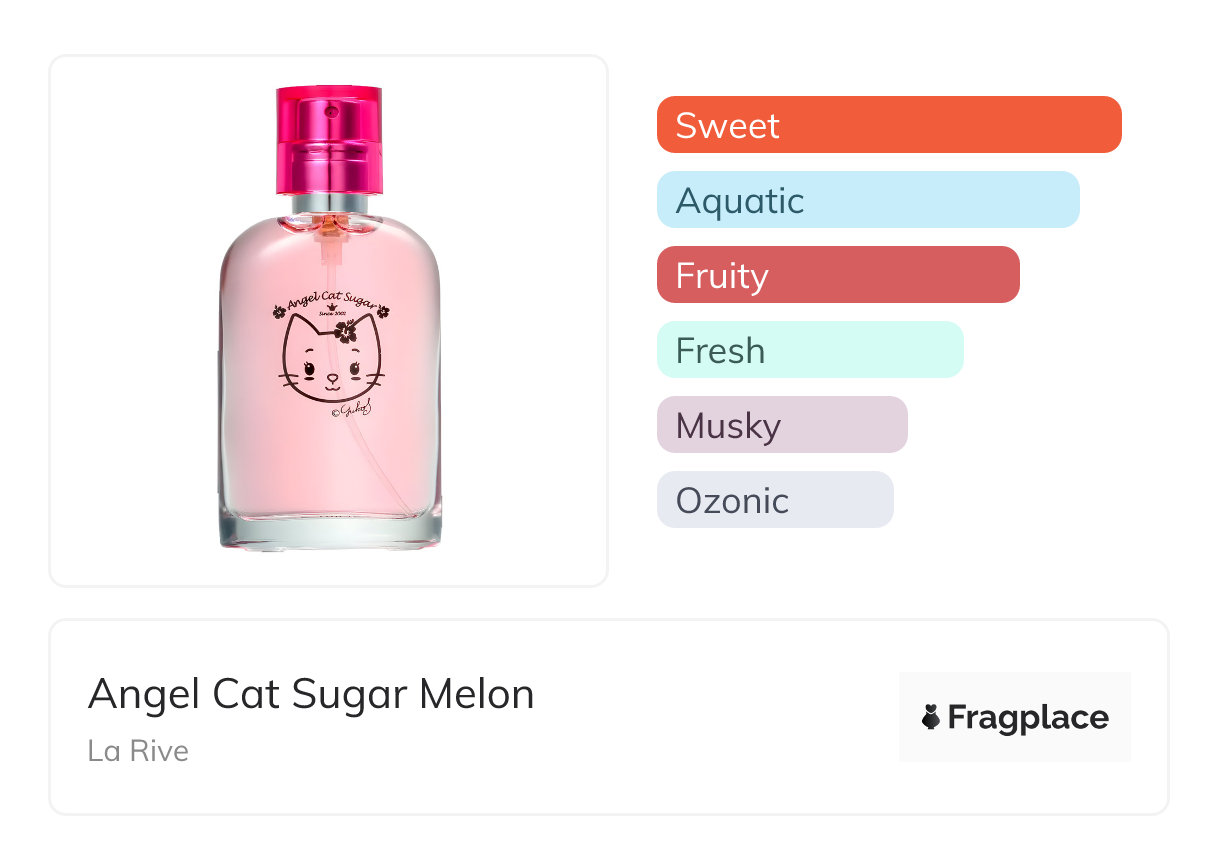The height and width of the screenshot is (864, 1218).
Task: Click the Musky accord bar
Action: point(781,425)
